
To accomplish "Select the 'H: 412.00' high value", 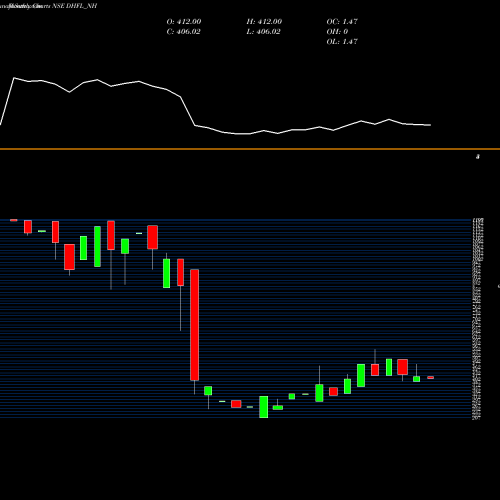I will (x=264, y=22).
